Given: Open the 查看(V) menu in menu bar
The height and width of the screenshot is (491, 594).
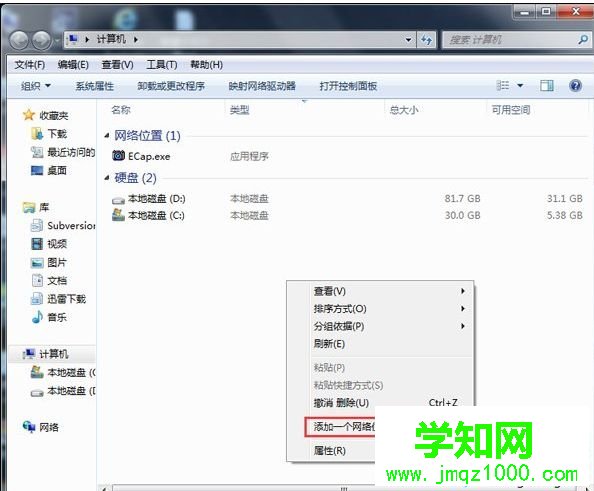Looking at the screenshot, I should coord(117,65).
